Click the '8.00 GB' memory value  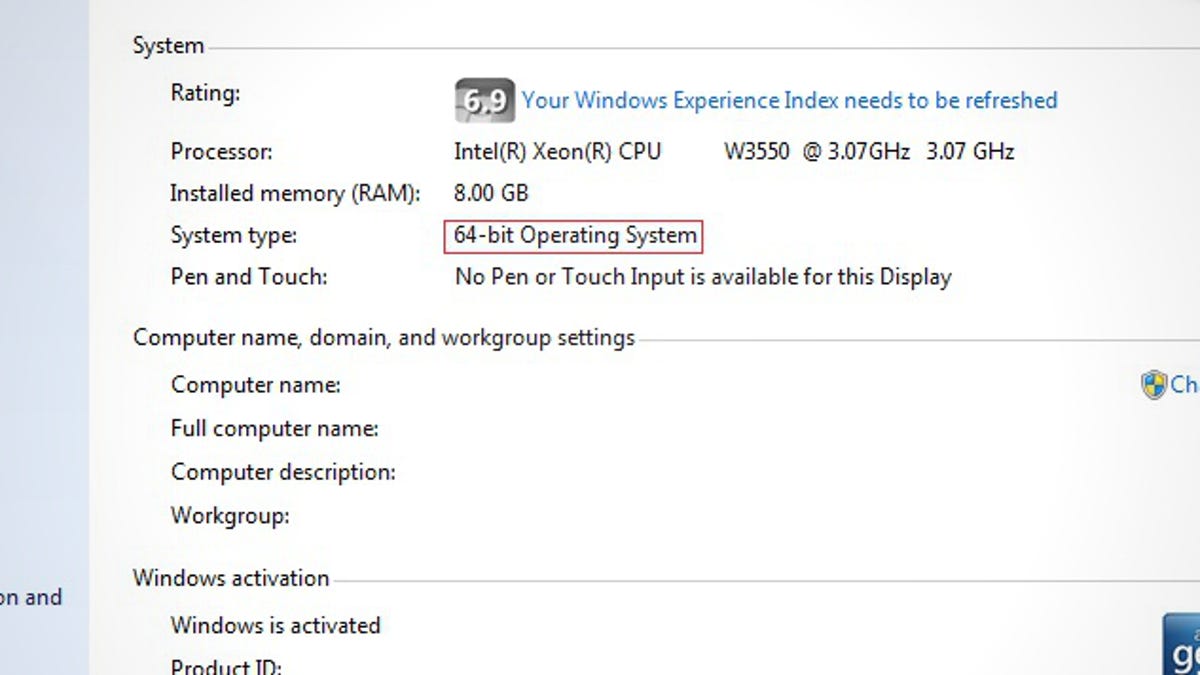[x=491, y=193]
